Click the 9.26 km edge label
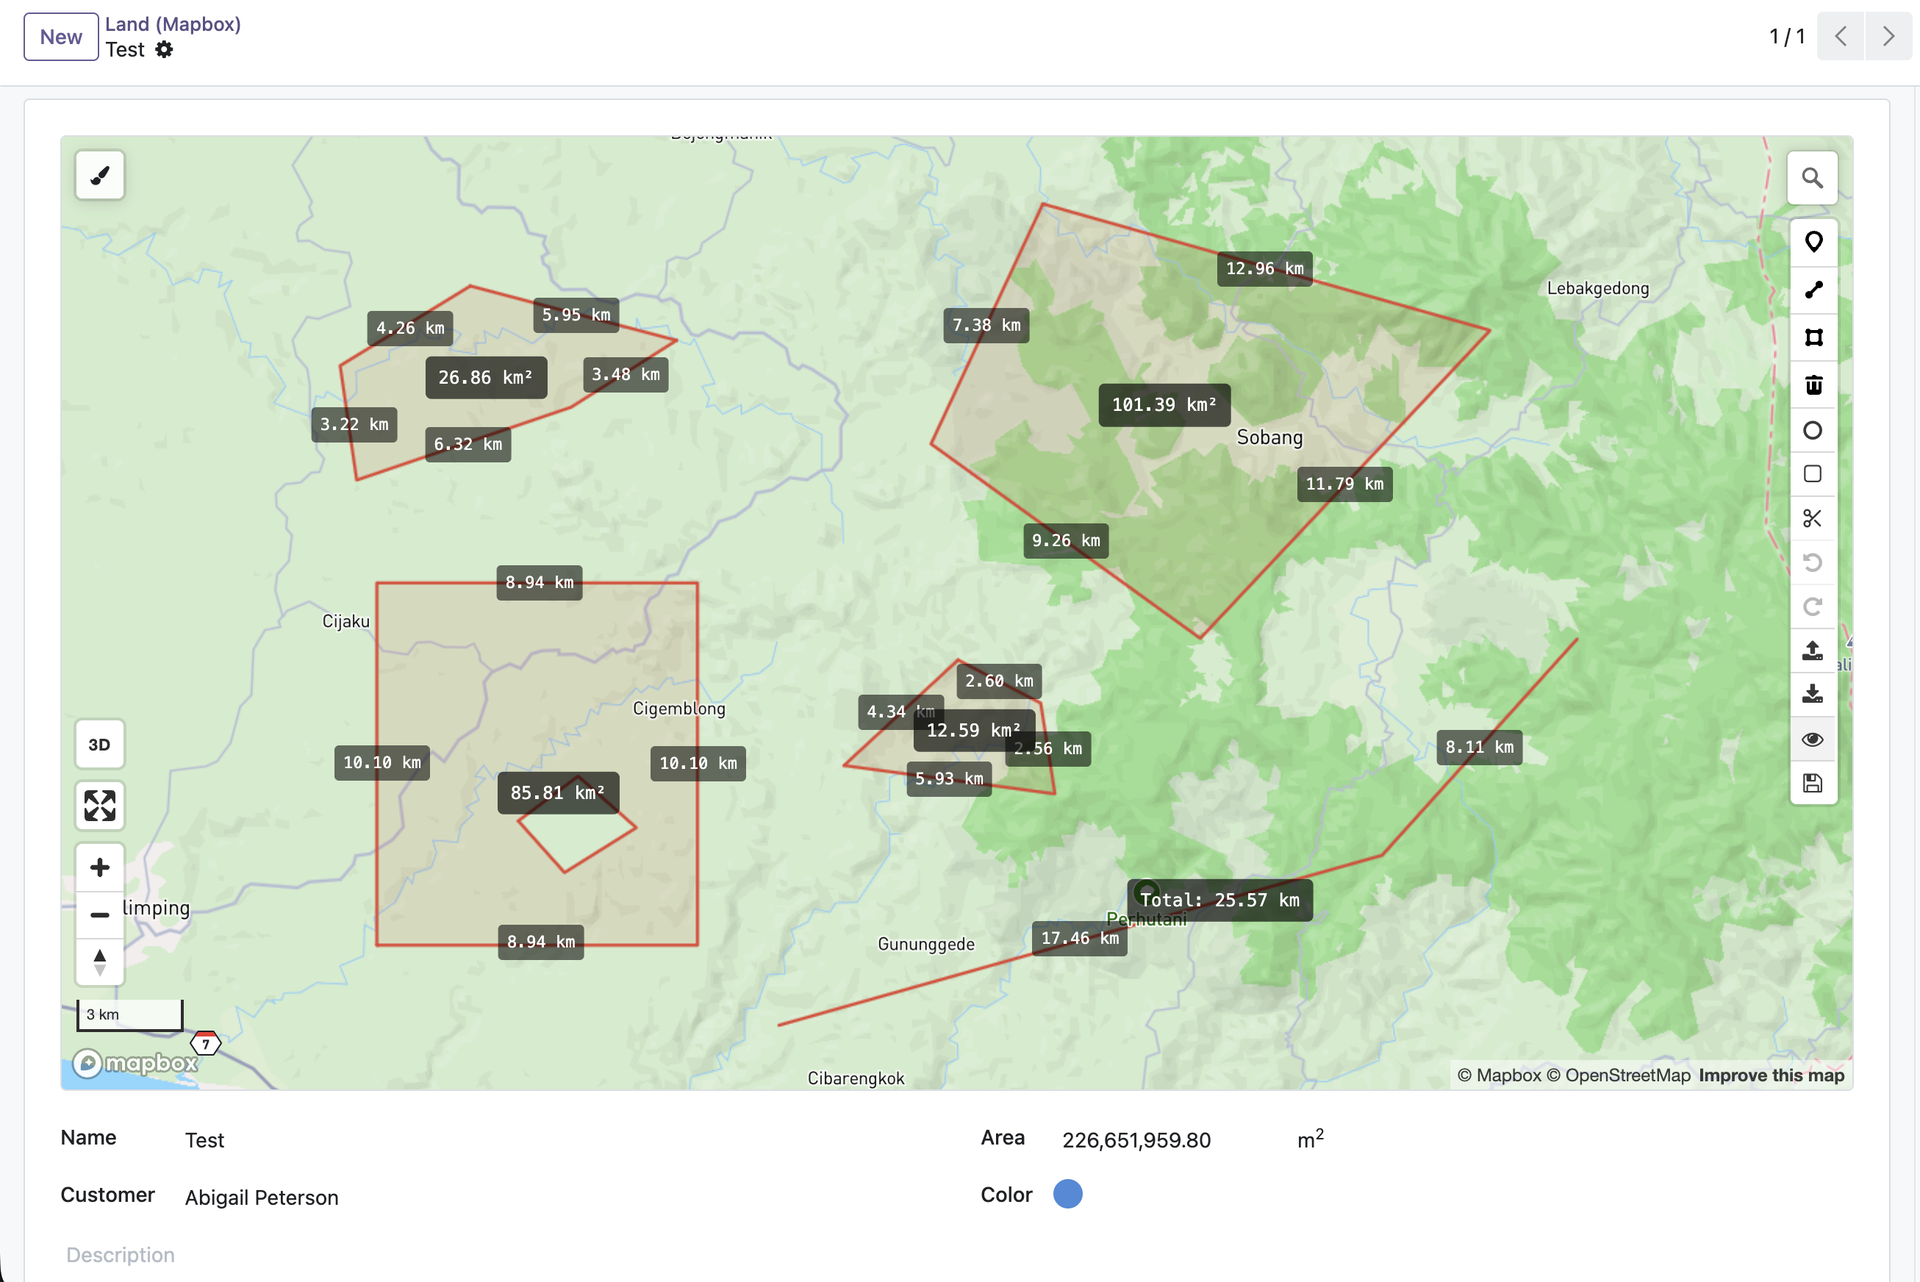 (1066, 541)
